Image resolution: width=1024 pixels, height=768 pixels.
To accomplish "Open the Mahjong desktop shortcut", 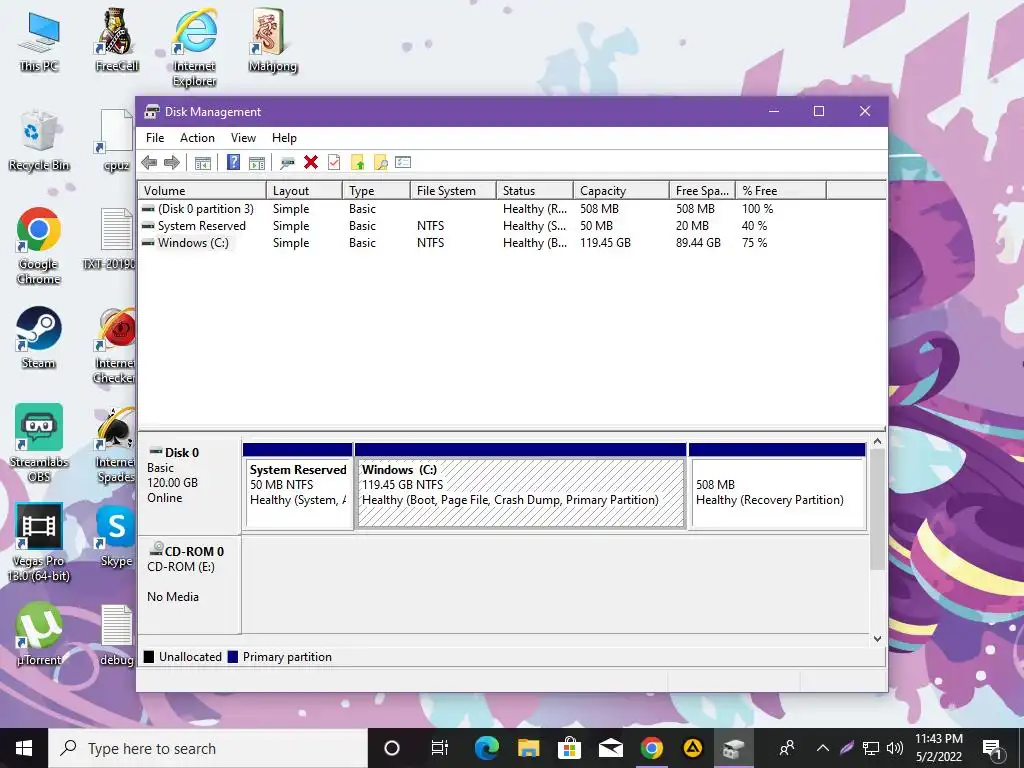I will click(272, 40).
